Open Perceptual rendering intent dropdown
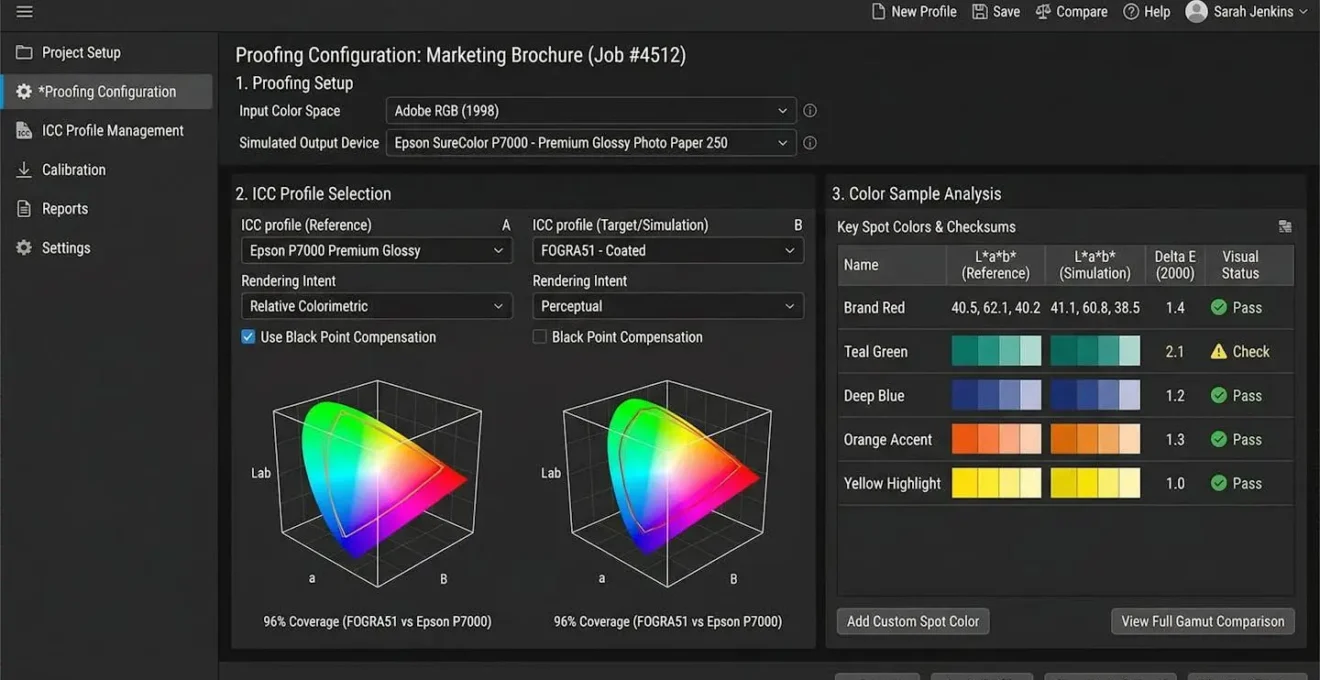 coord(668,306)
